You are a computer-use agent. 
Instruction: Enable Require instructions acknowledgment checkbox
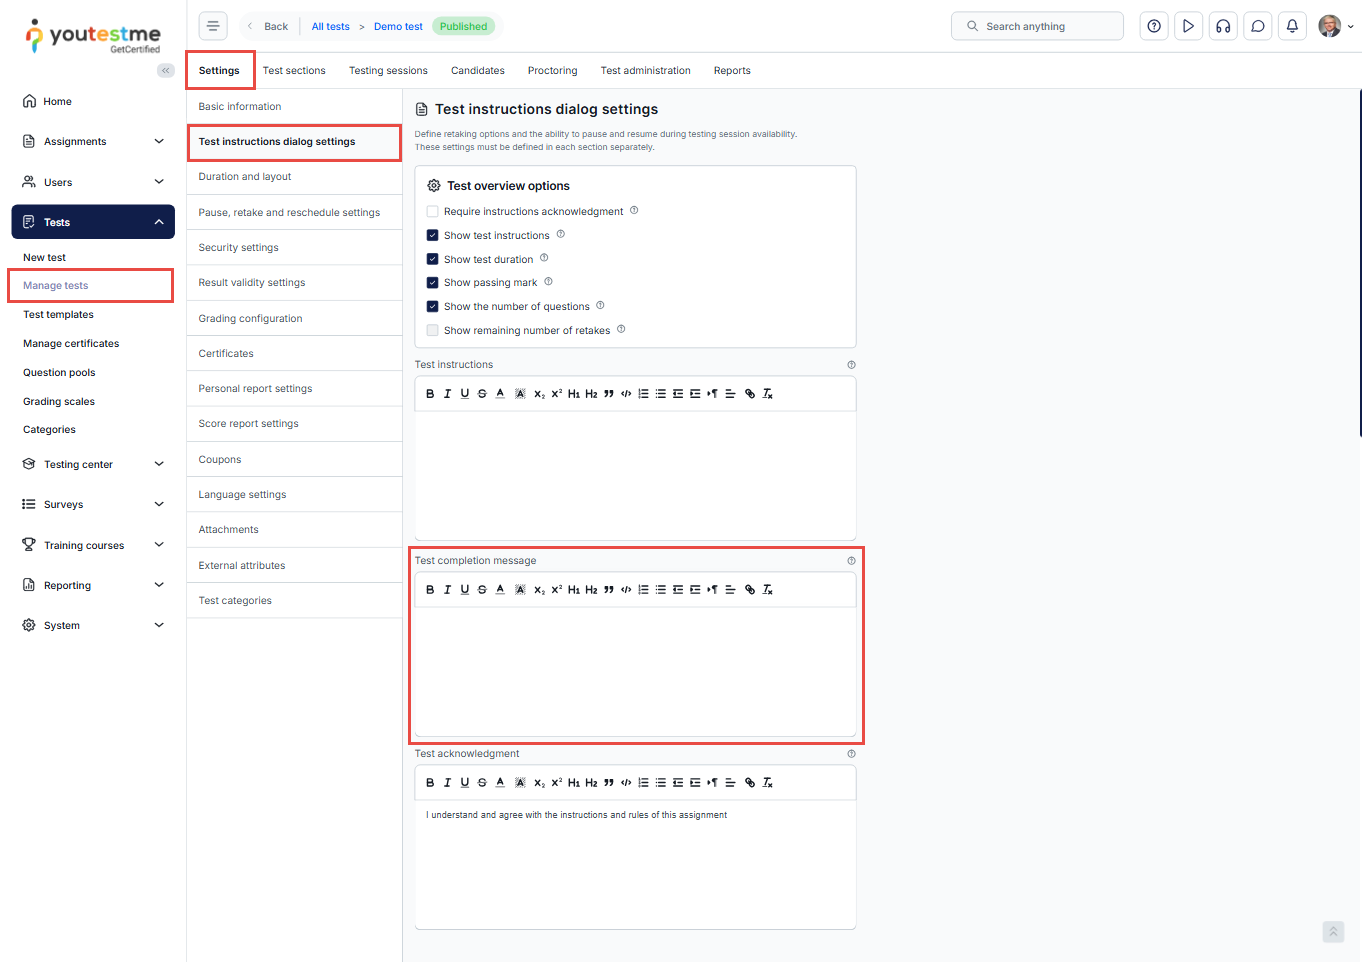(x=432, y=211)
